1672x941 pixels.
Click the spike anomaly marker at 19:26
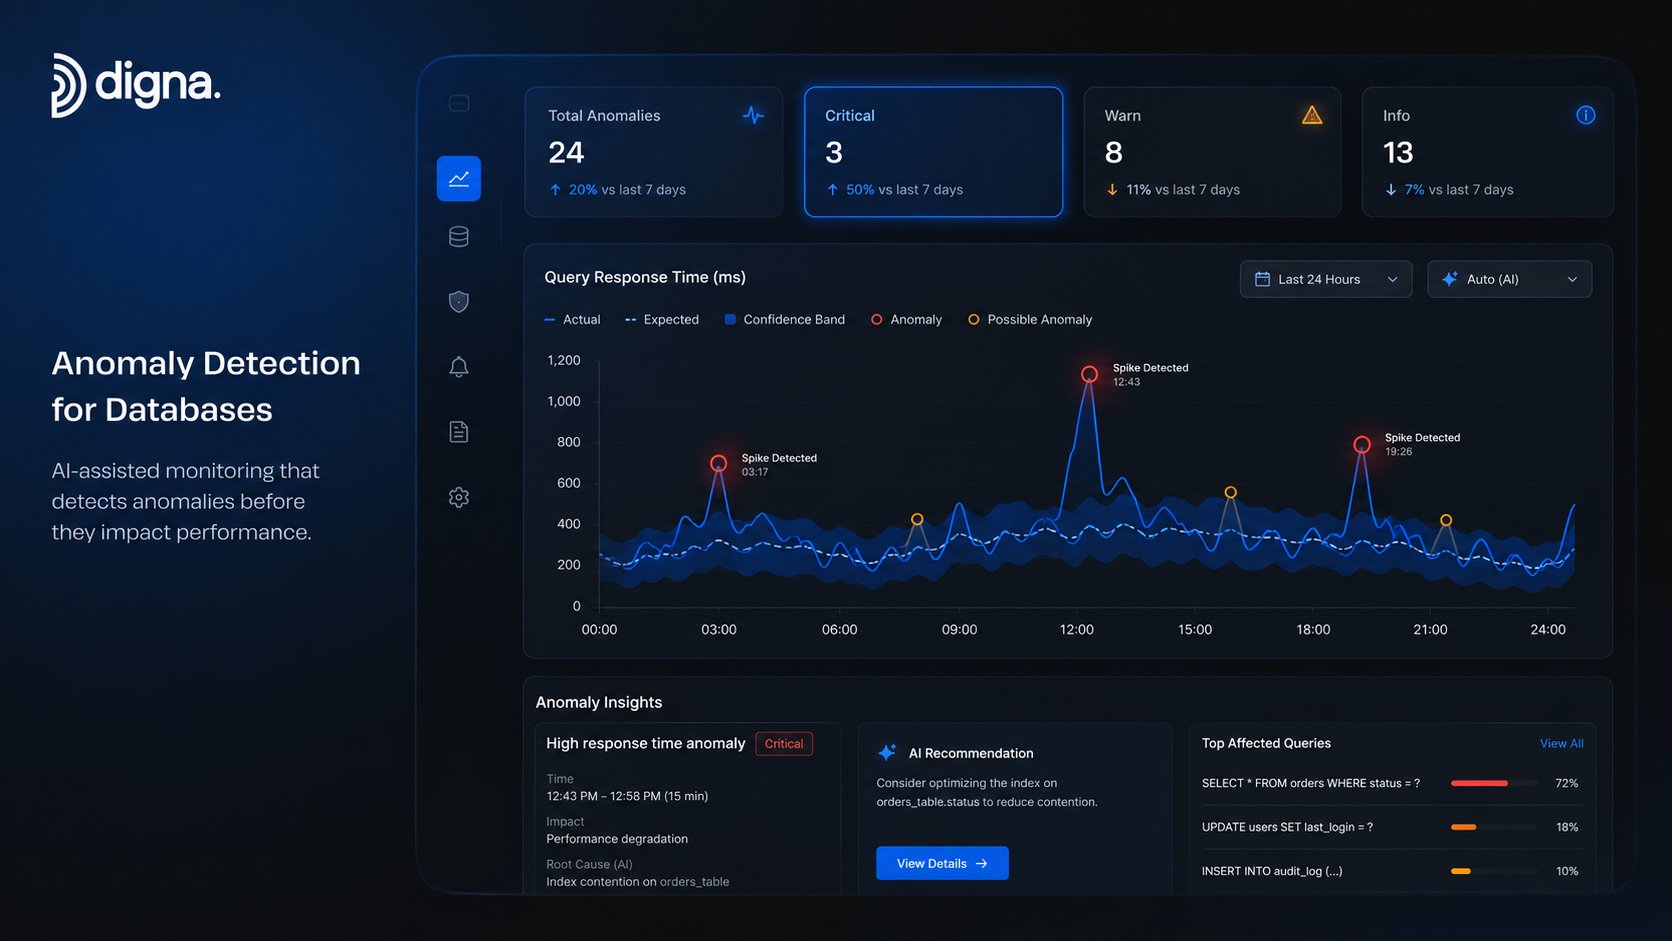(x=1362, y=444)
